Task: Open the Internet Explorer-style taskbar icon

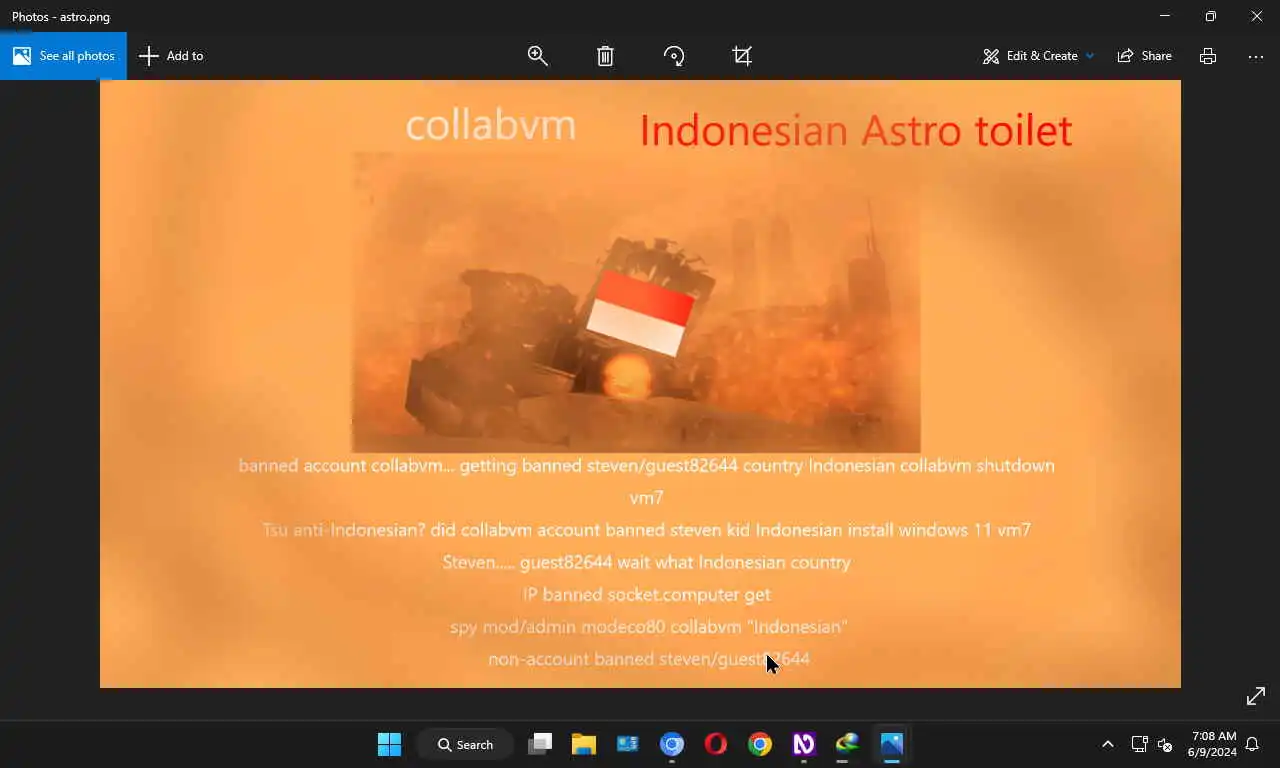Action: click(x=848, y=744)
